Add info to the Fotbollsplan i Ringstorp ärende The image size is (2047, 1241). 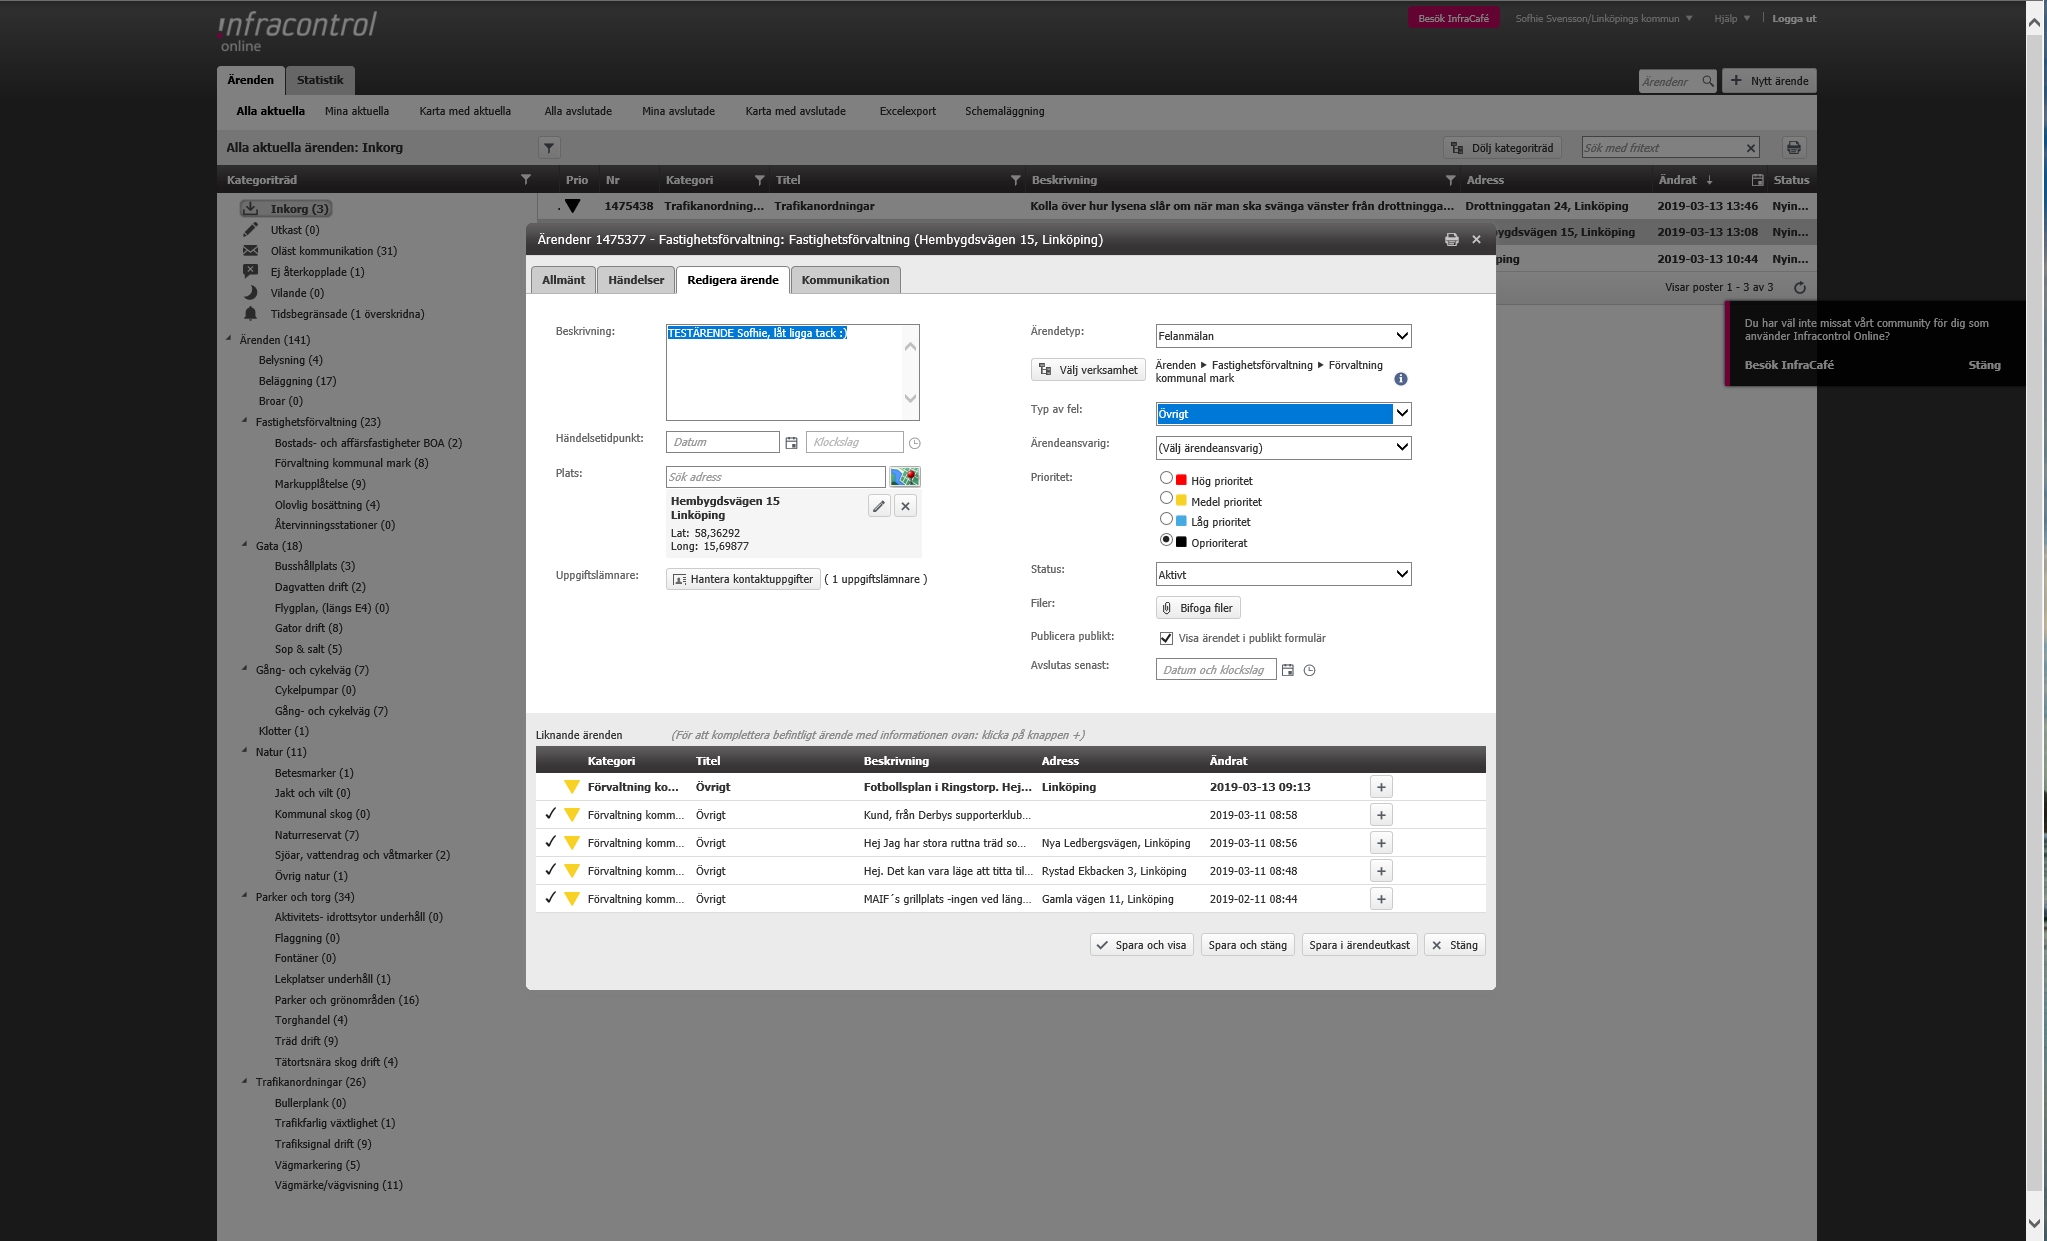1380,787
